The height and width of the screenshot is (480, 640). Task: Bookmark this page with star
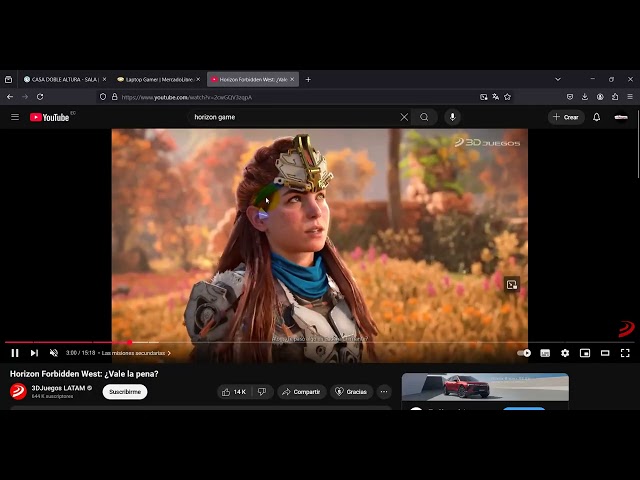pyautogui.click(x=507, y=97)
